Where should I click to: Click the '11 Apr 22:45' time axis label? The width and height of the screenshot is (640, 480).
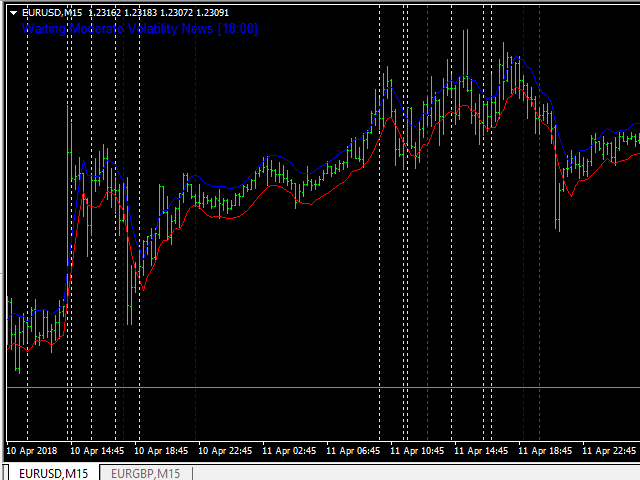click(x=609, y=451)
